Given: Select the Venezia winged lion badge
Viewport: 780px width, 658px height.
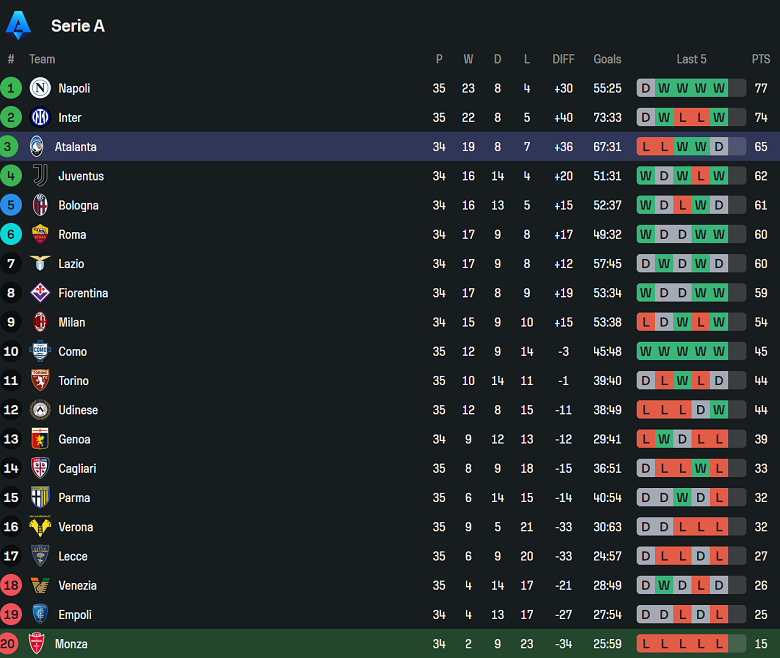Looking at the screenshot, I should 40,585.
